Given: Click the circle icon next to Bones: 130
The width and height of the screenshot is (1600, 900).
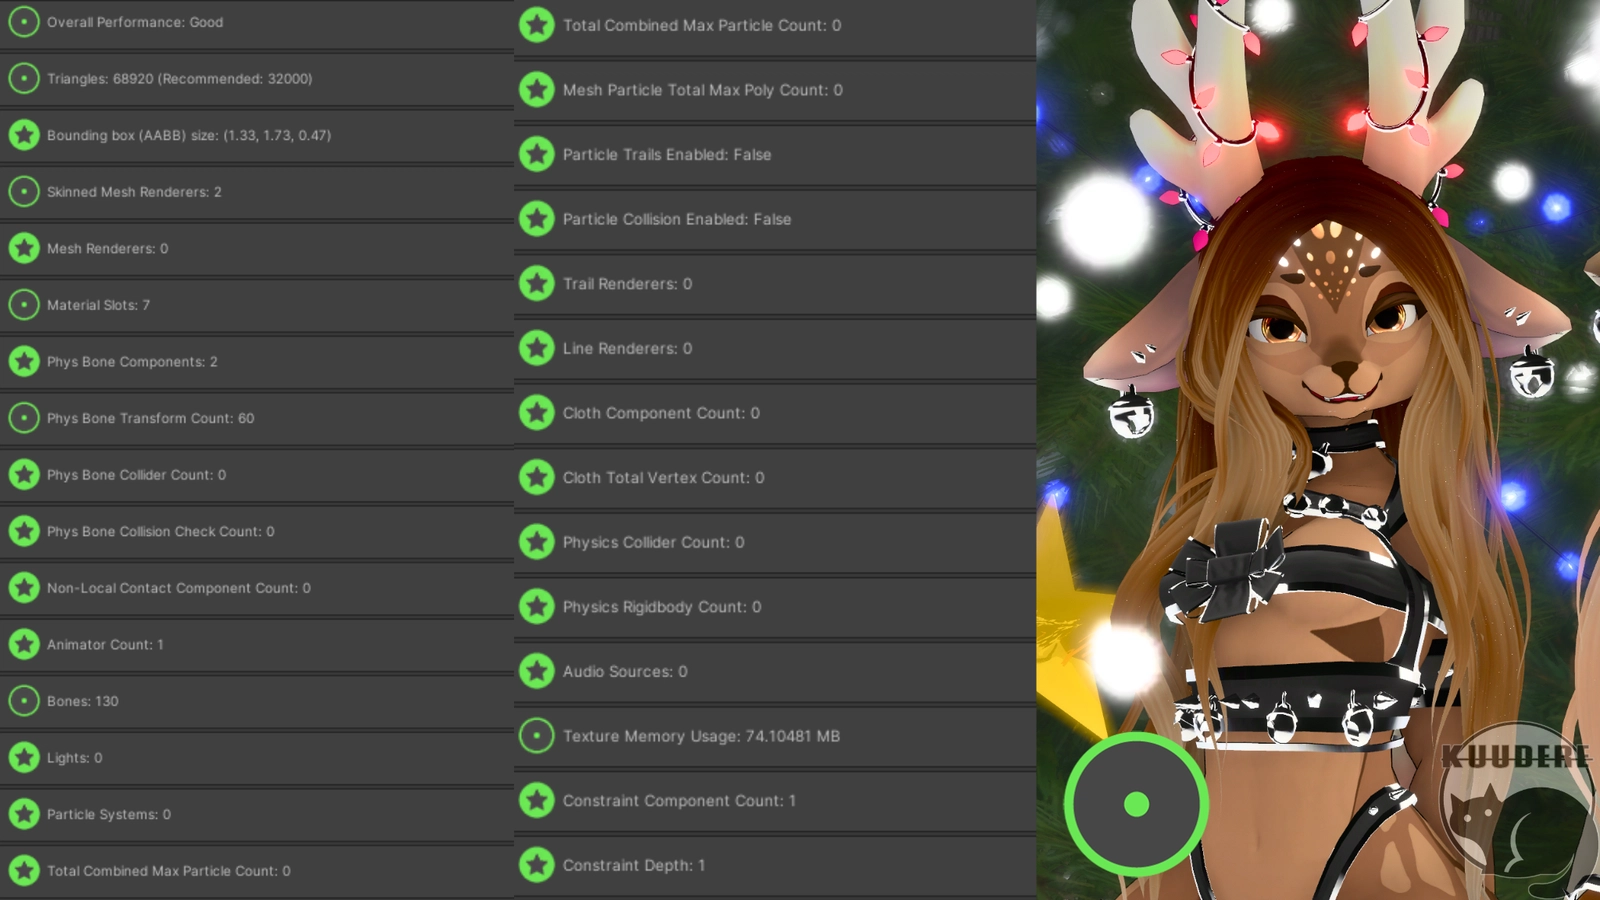Looking at the screenshot, I should (x=24, y=701).
